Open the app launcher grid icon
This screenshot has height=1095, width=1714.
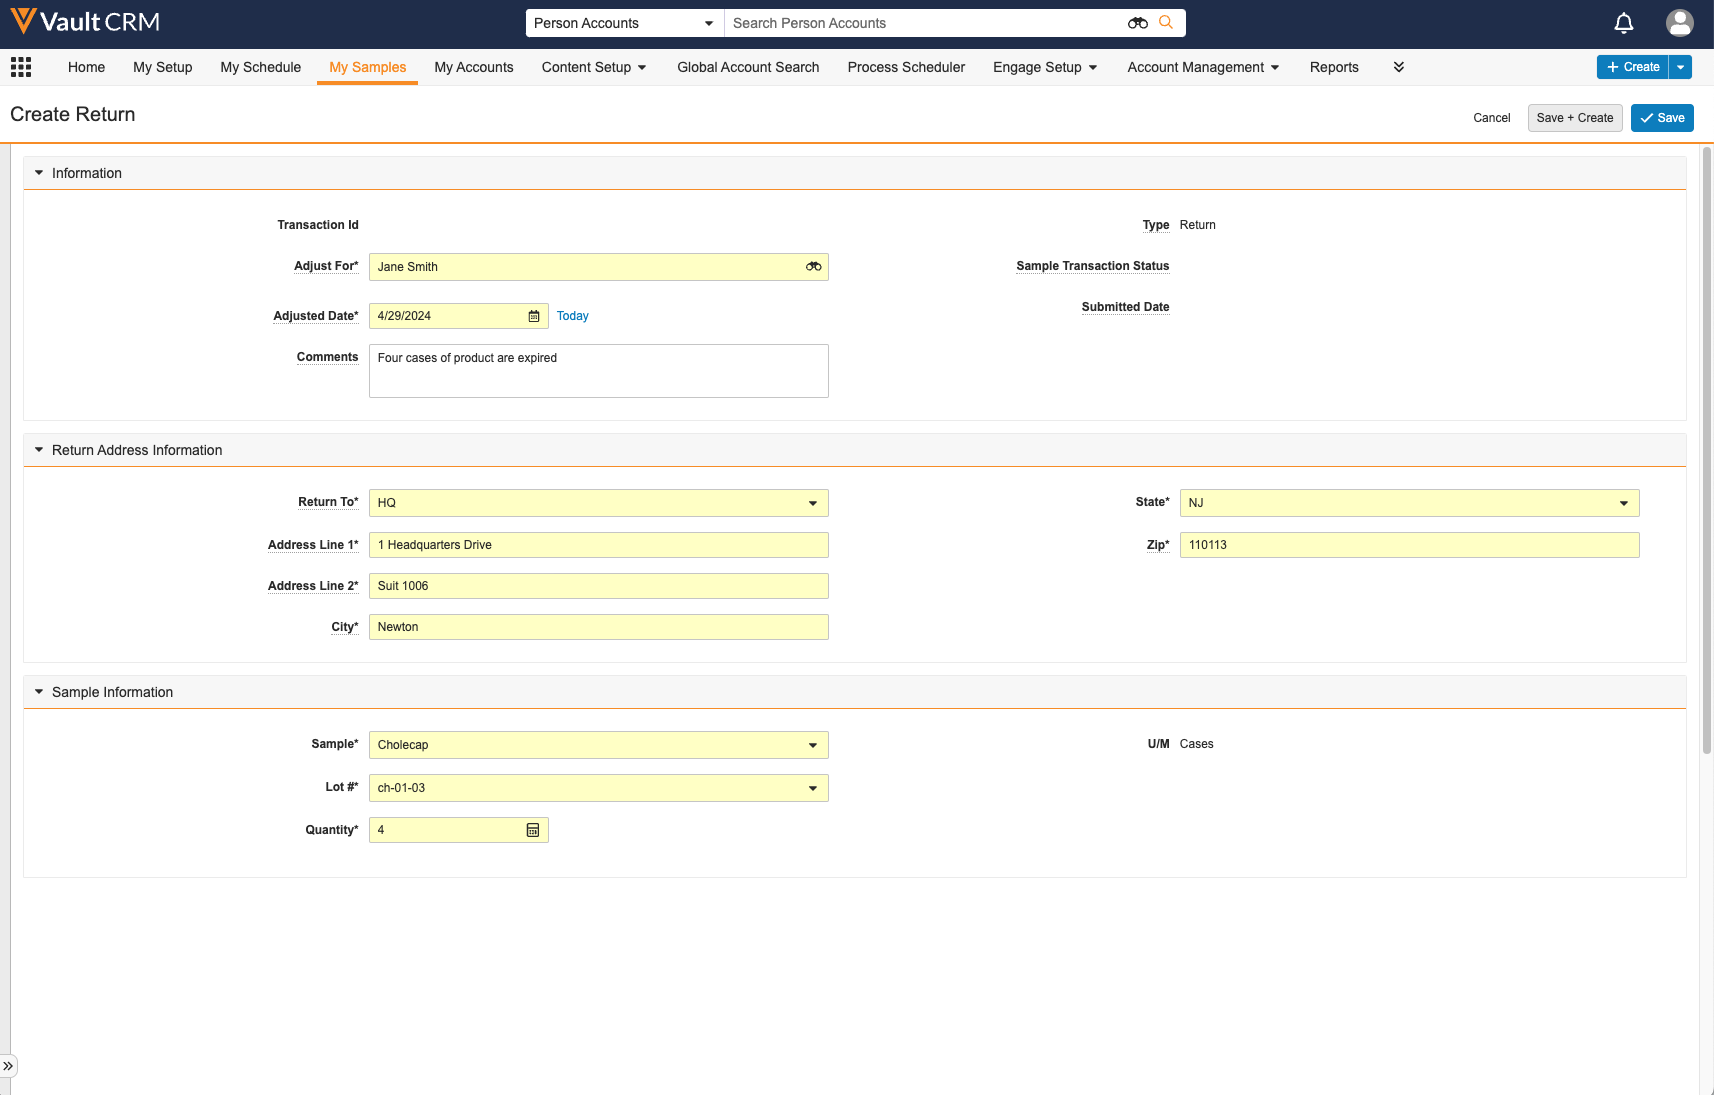click(21, 67)
